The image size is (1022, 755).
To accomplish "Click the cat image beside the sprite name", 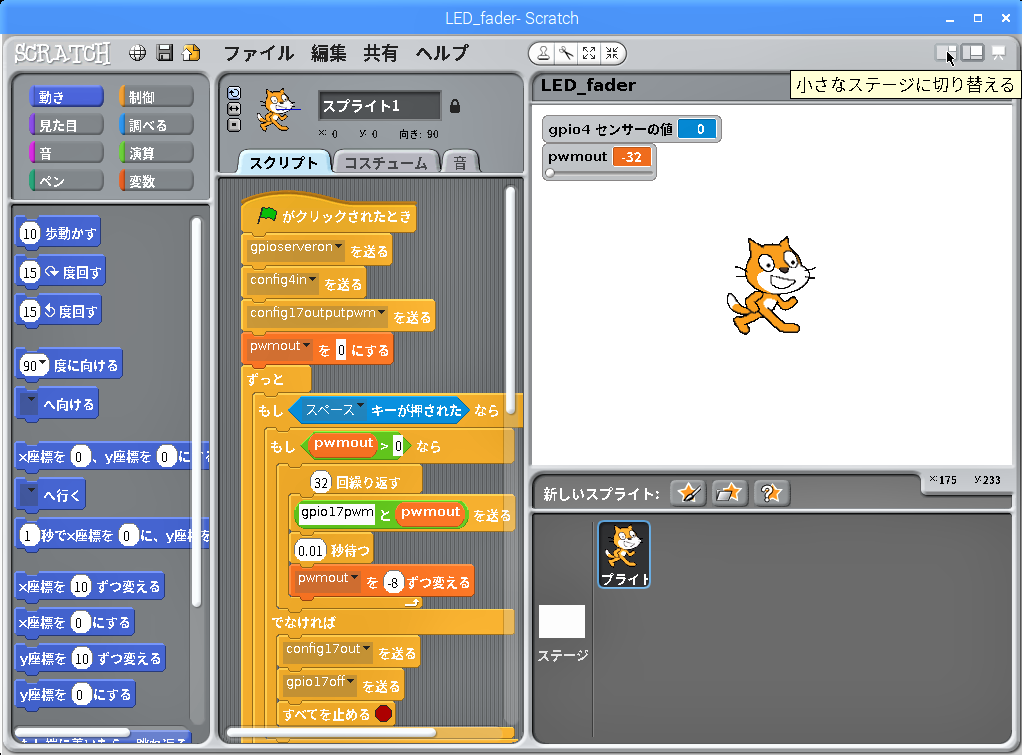I will [278, 109].
